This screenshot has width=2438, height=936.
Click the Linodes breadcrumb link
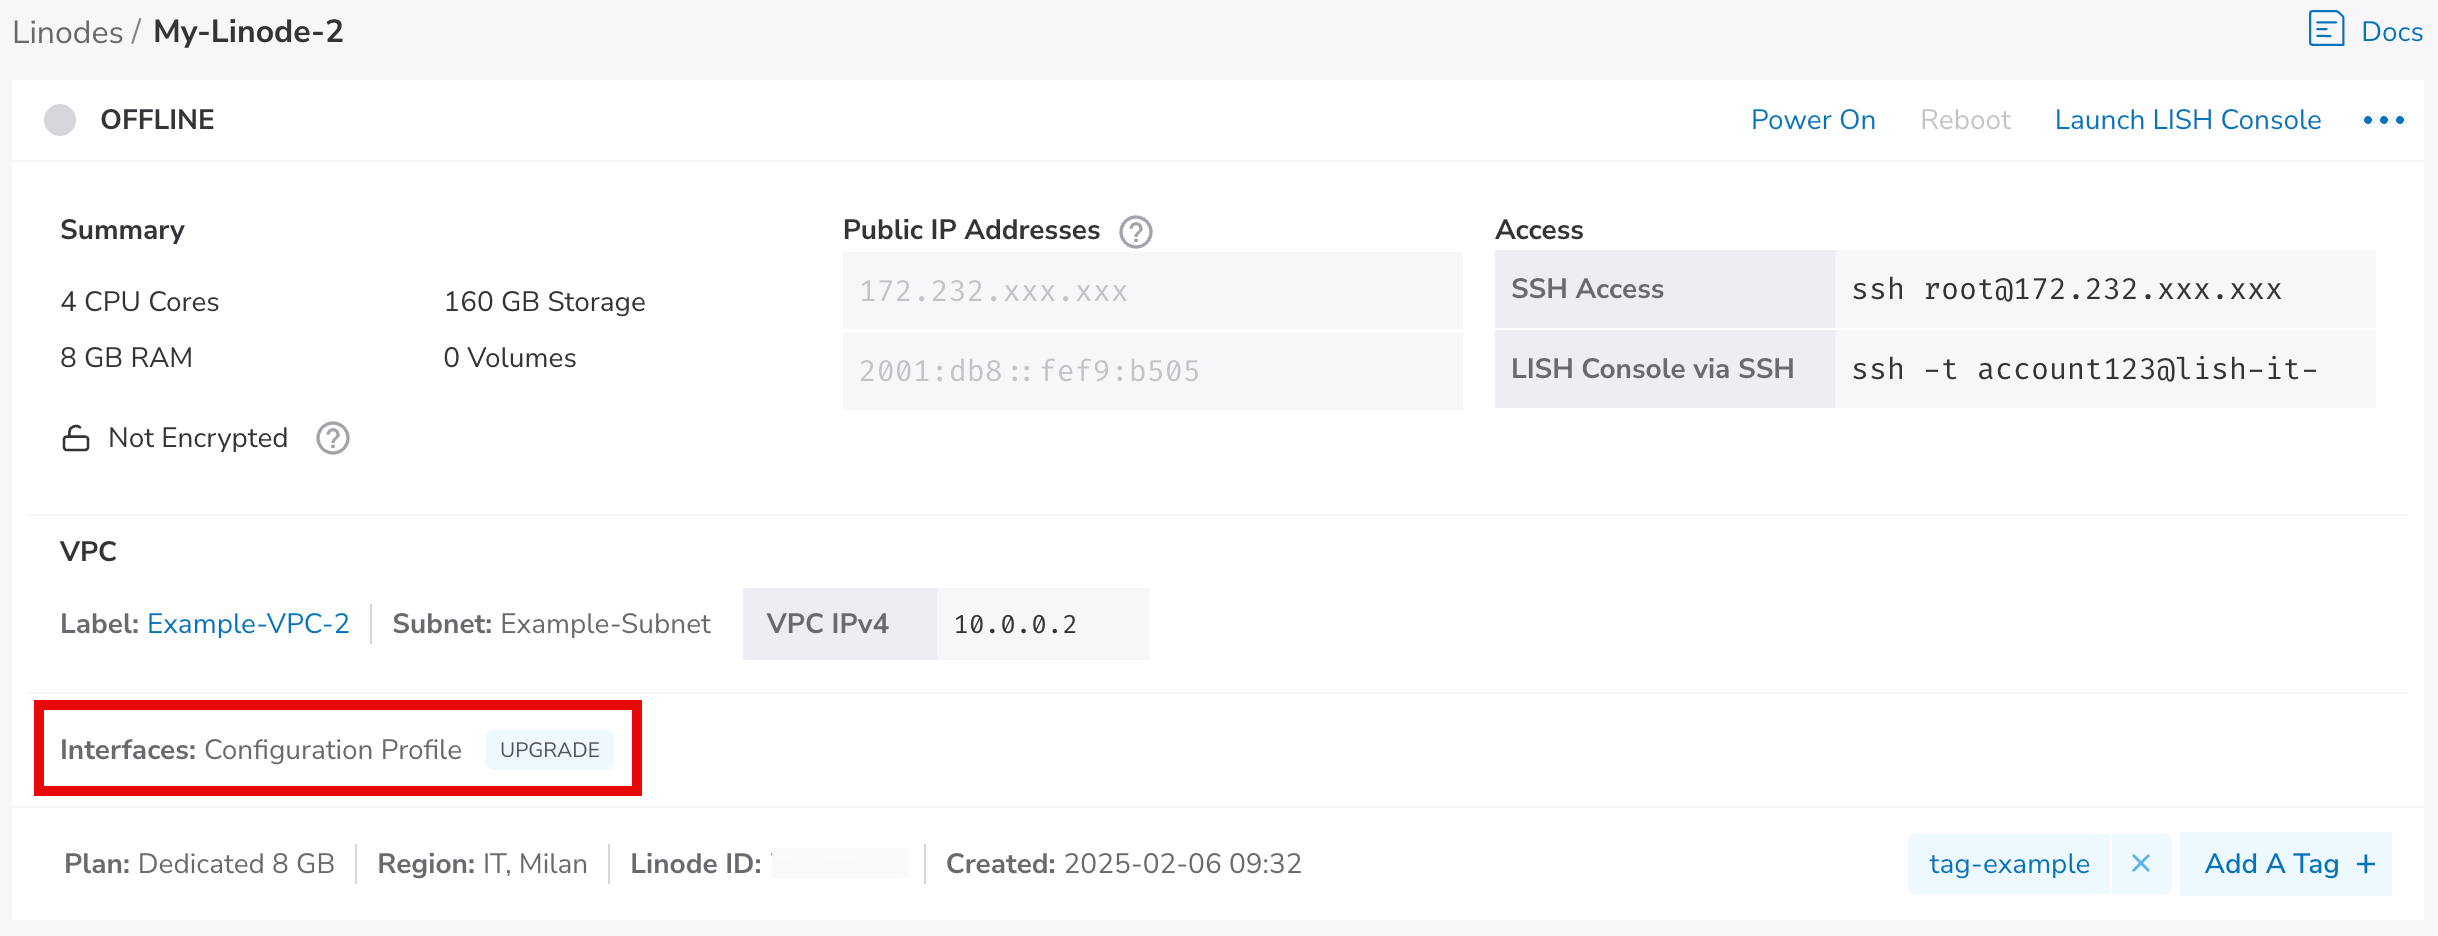[67, 32]
